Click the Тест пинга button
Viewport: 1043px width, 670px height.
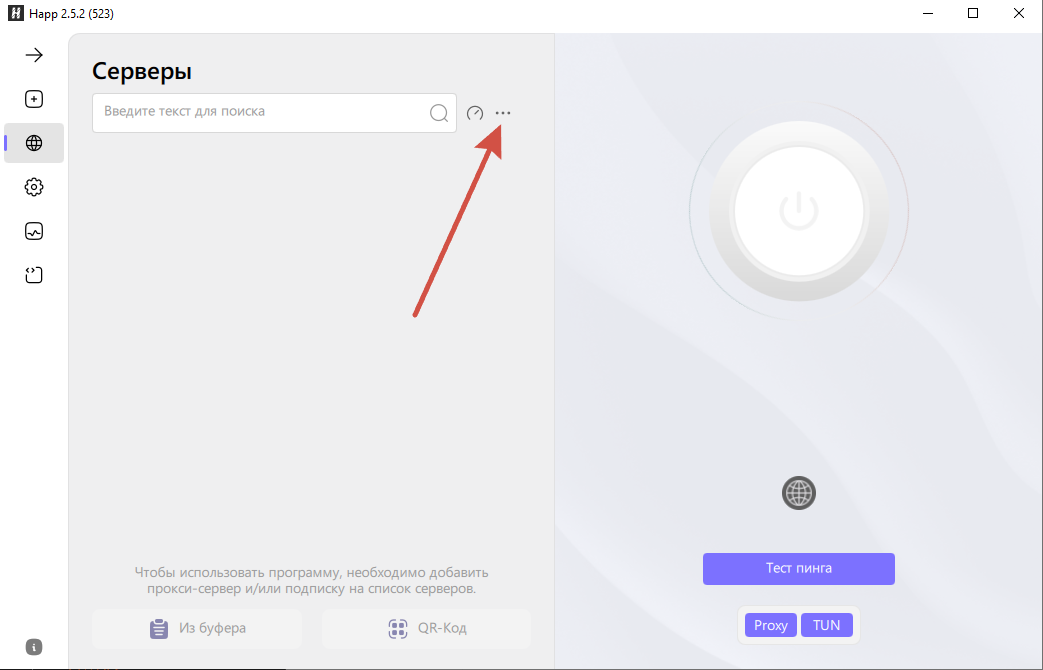pyautogui.click(x=799, y=569)
